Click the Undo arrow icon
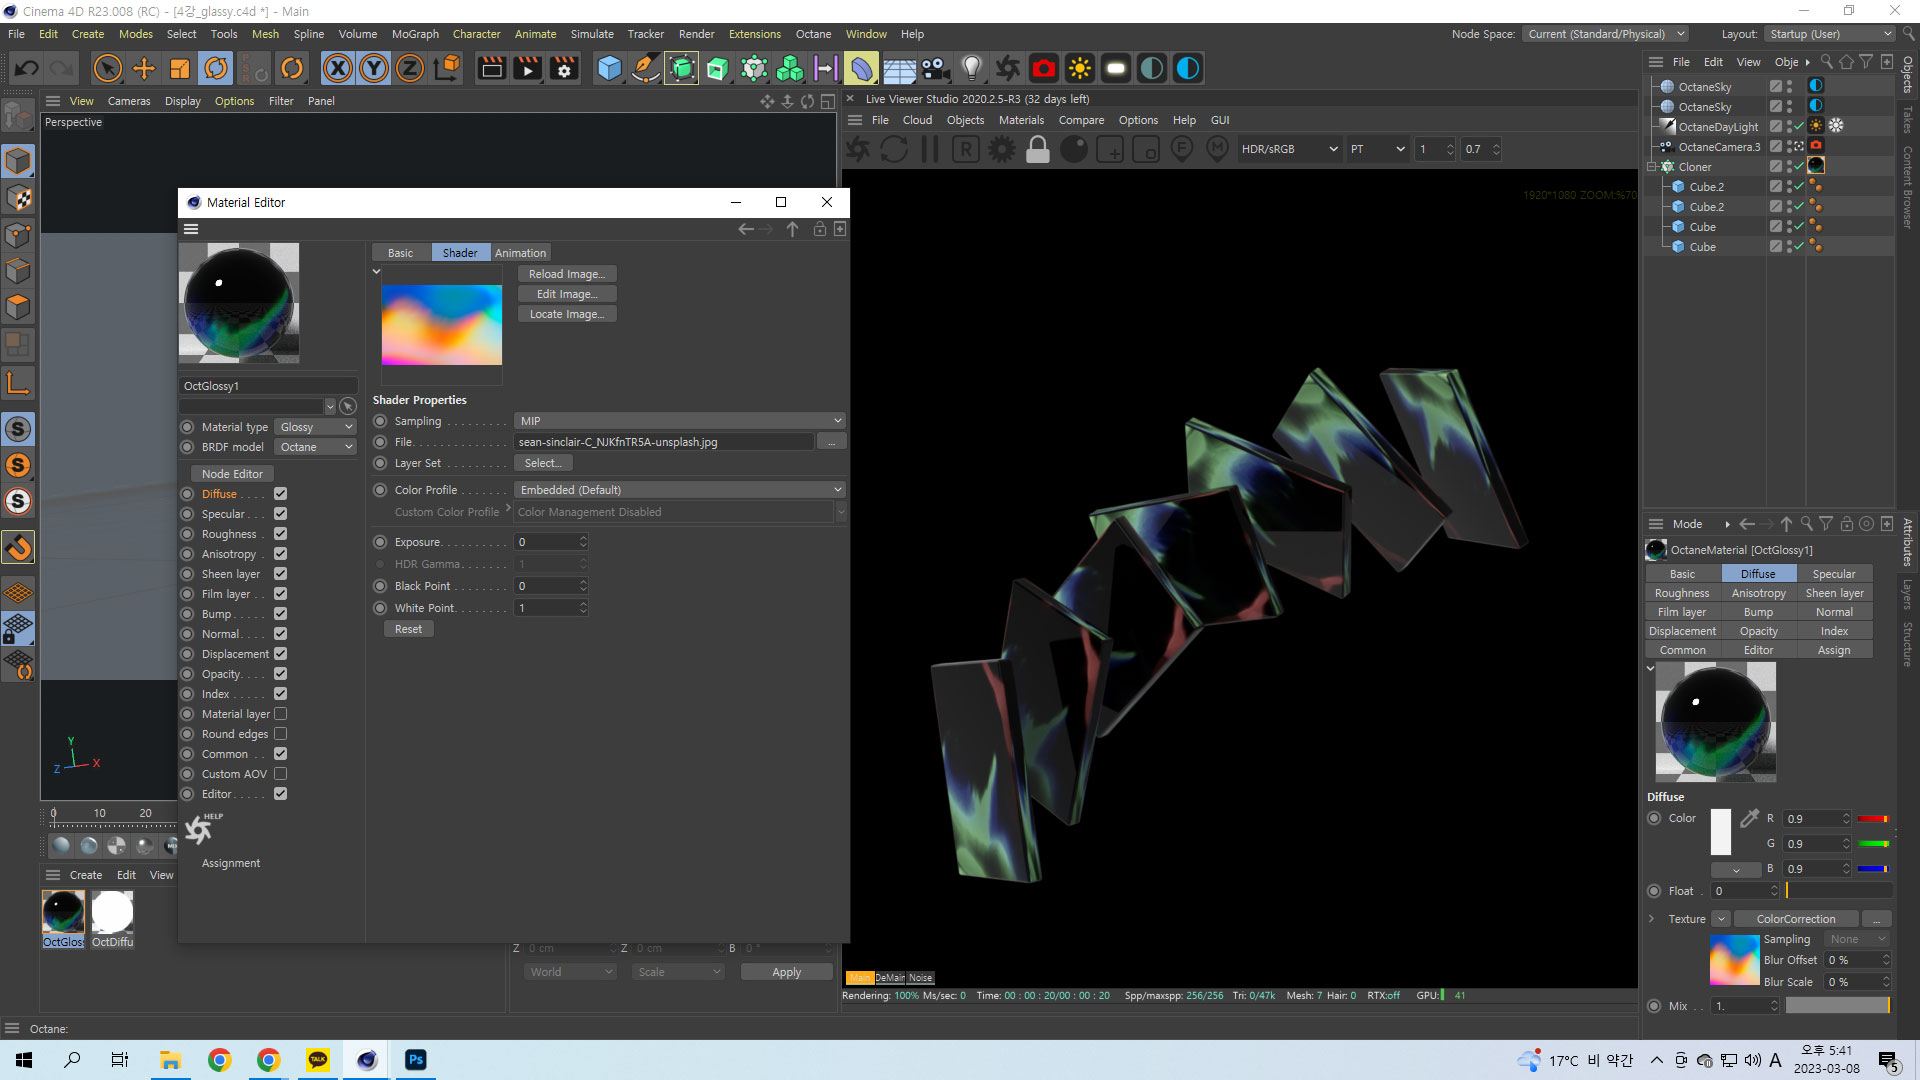This screenshot has height=1080, width=1920. tap(27, 68)
